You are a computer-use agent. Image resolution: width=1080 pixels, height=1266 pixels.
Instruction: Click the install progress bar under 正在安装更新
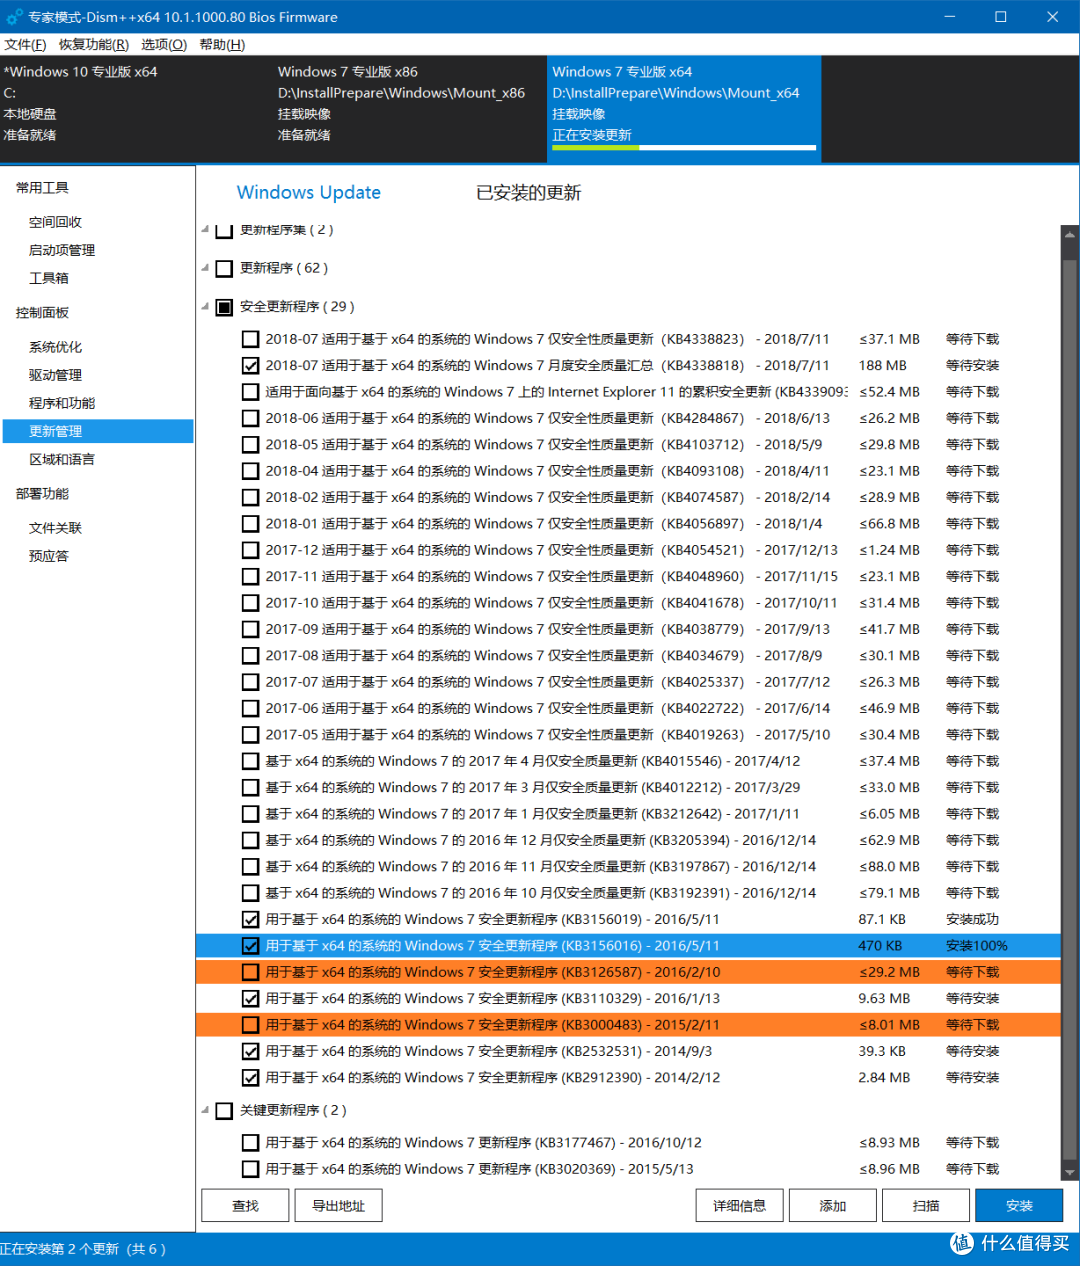click(684, 148)
